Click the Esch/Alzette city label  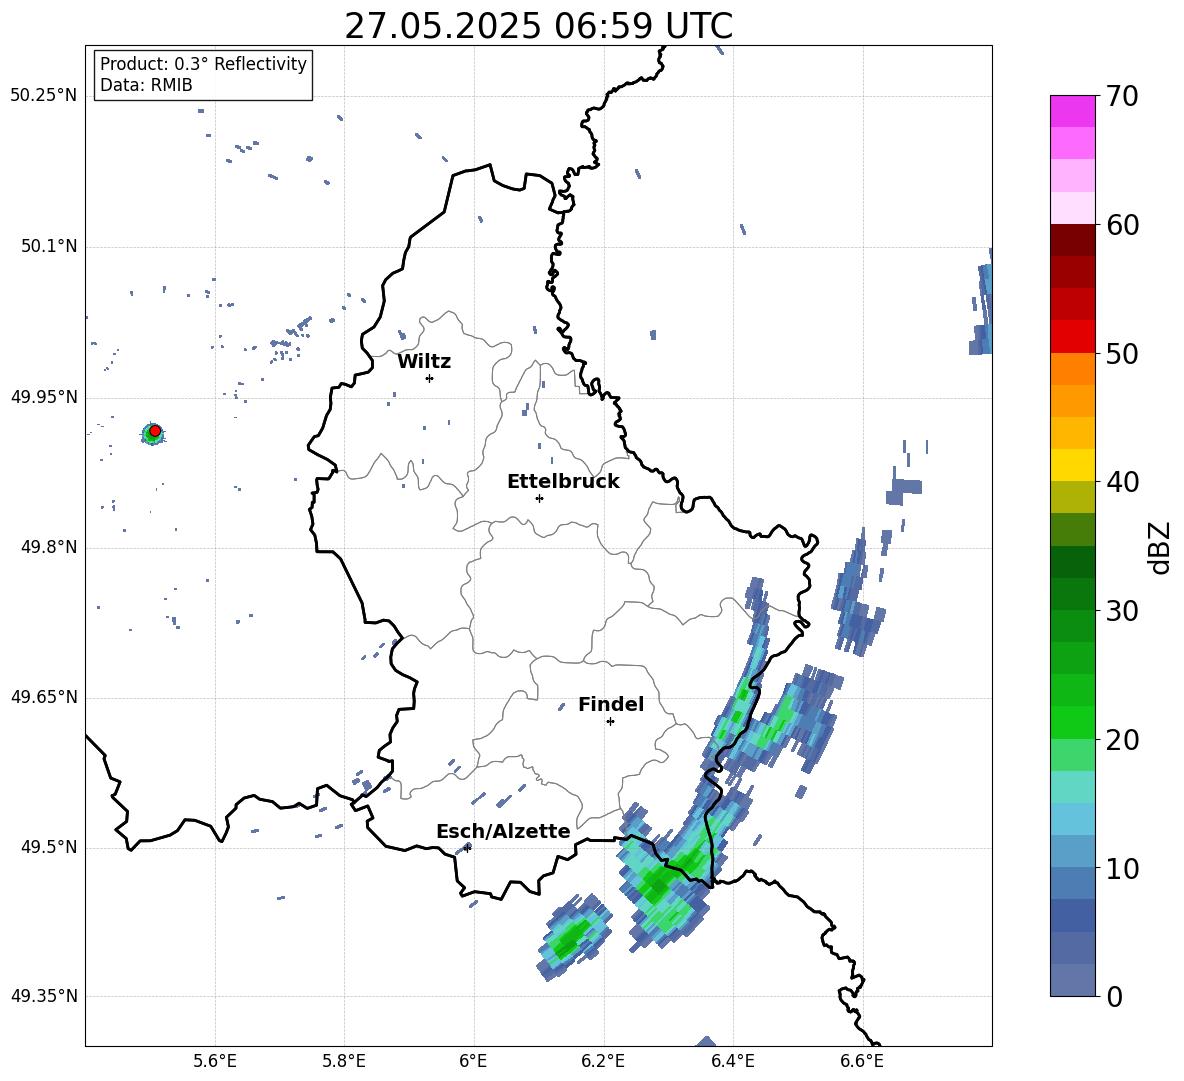[x=503, y=831]
